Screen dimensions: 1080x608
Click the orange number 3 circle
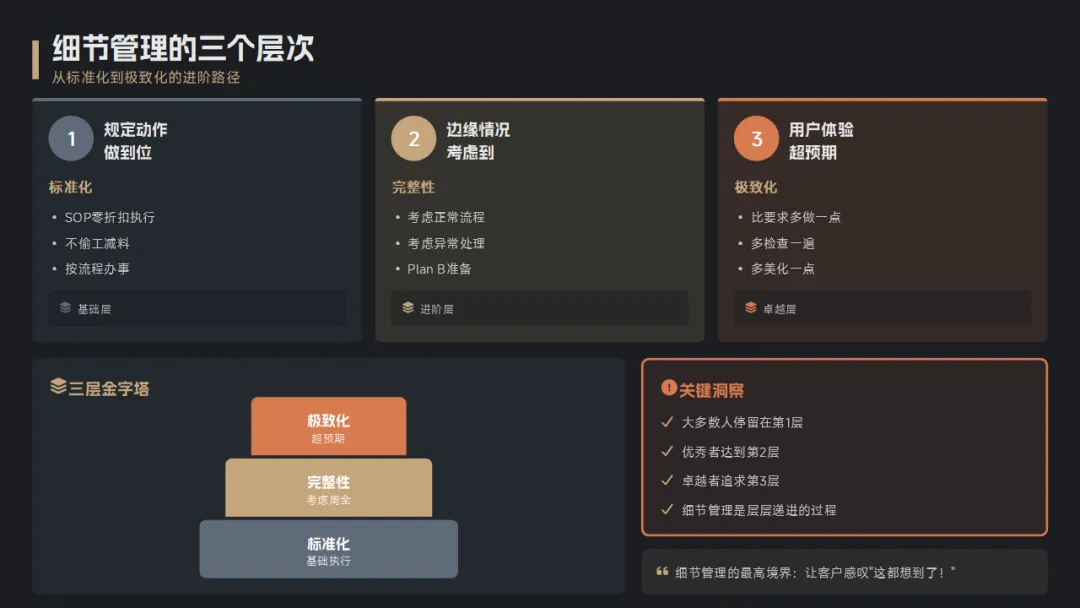(757, 139)
